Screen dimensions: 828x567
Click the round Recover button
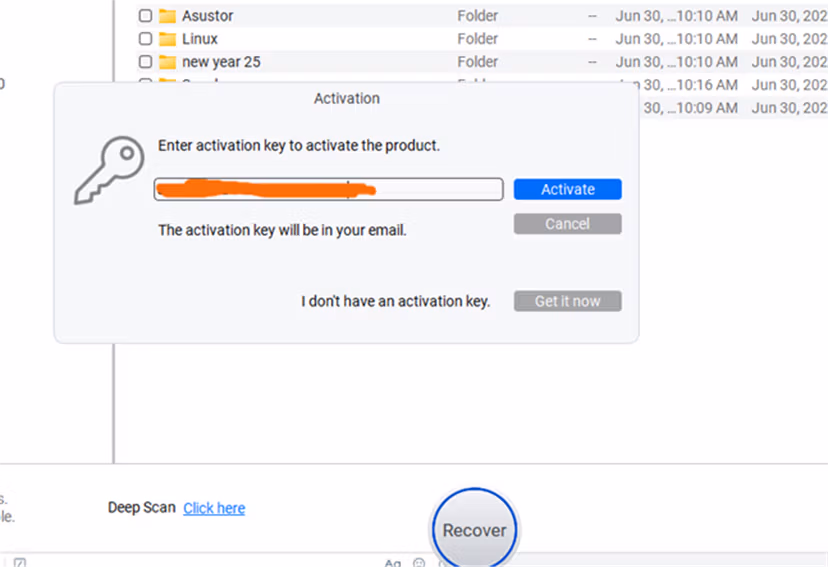[474, 530]
